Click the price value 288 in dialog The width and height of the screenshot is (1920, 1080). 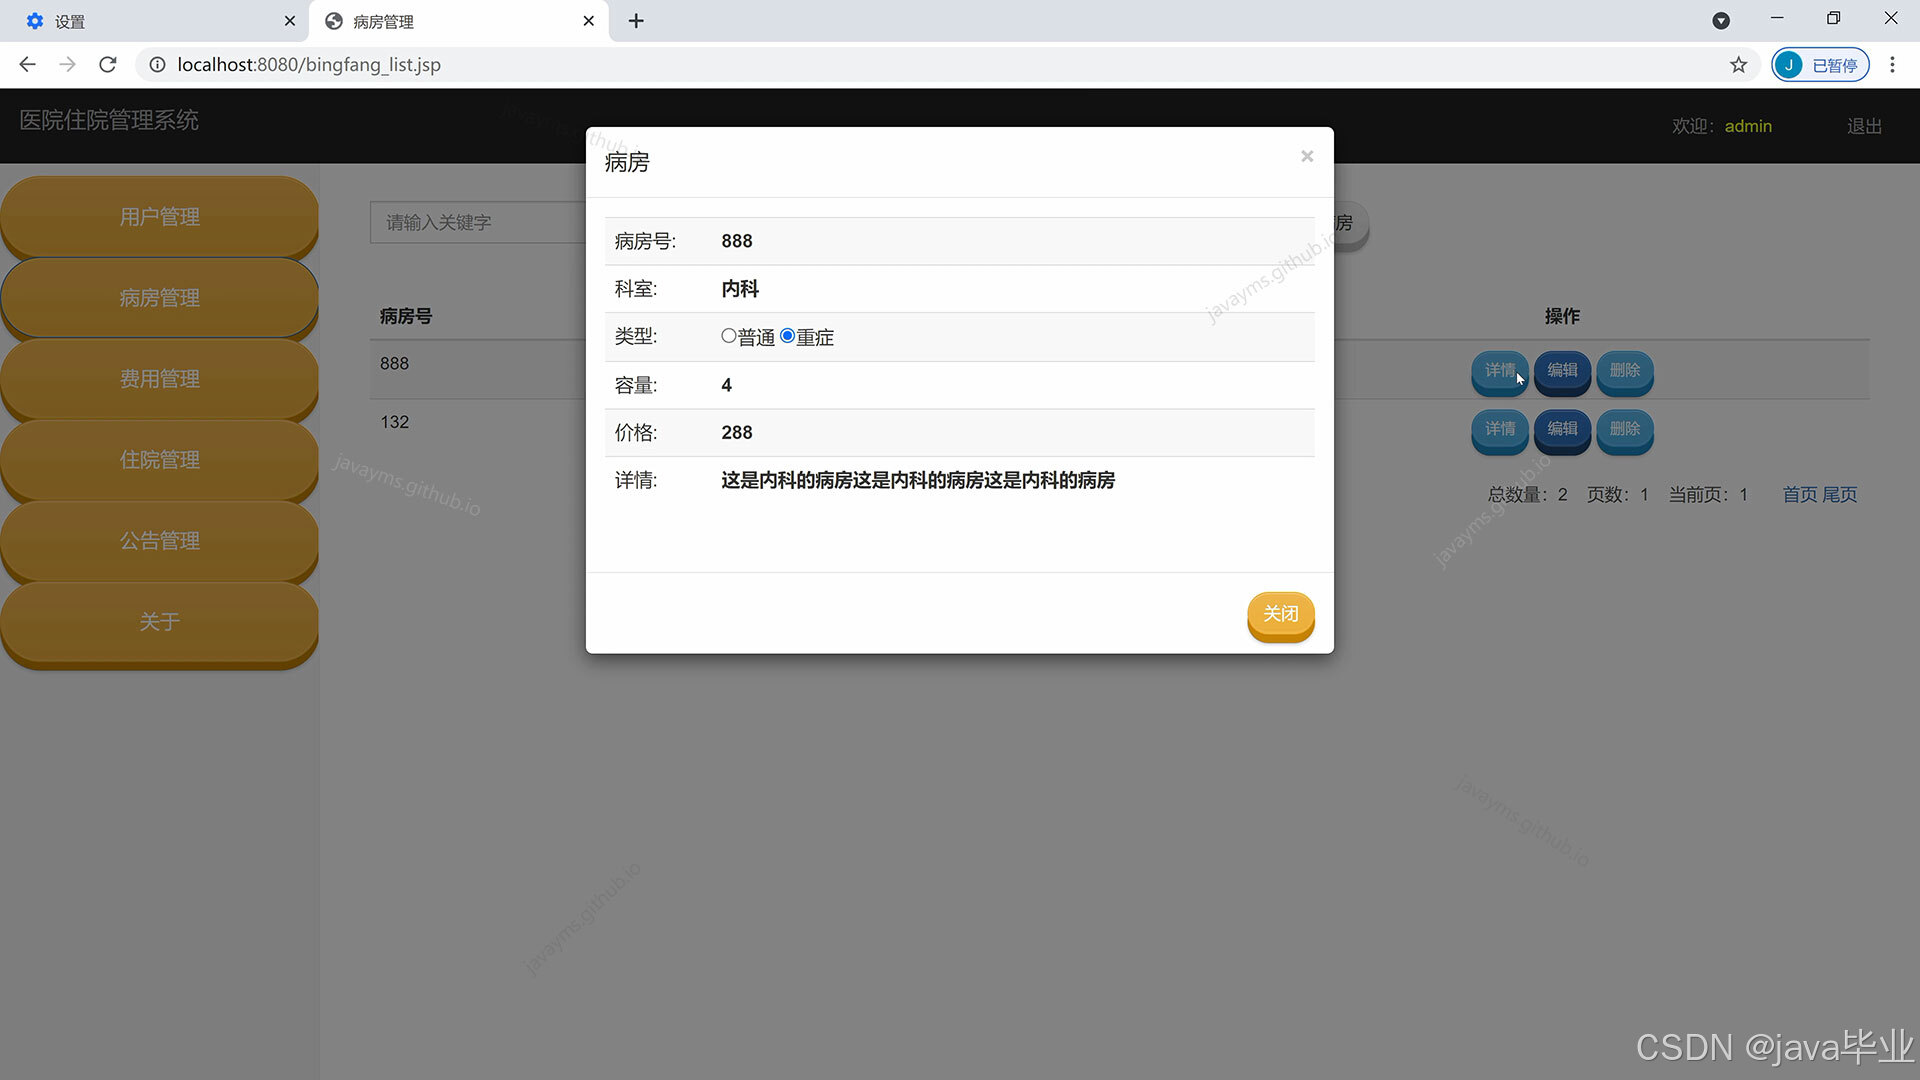[737, 433]
